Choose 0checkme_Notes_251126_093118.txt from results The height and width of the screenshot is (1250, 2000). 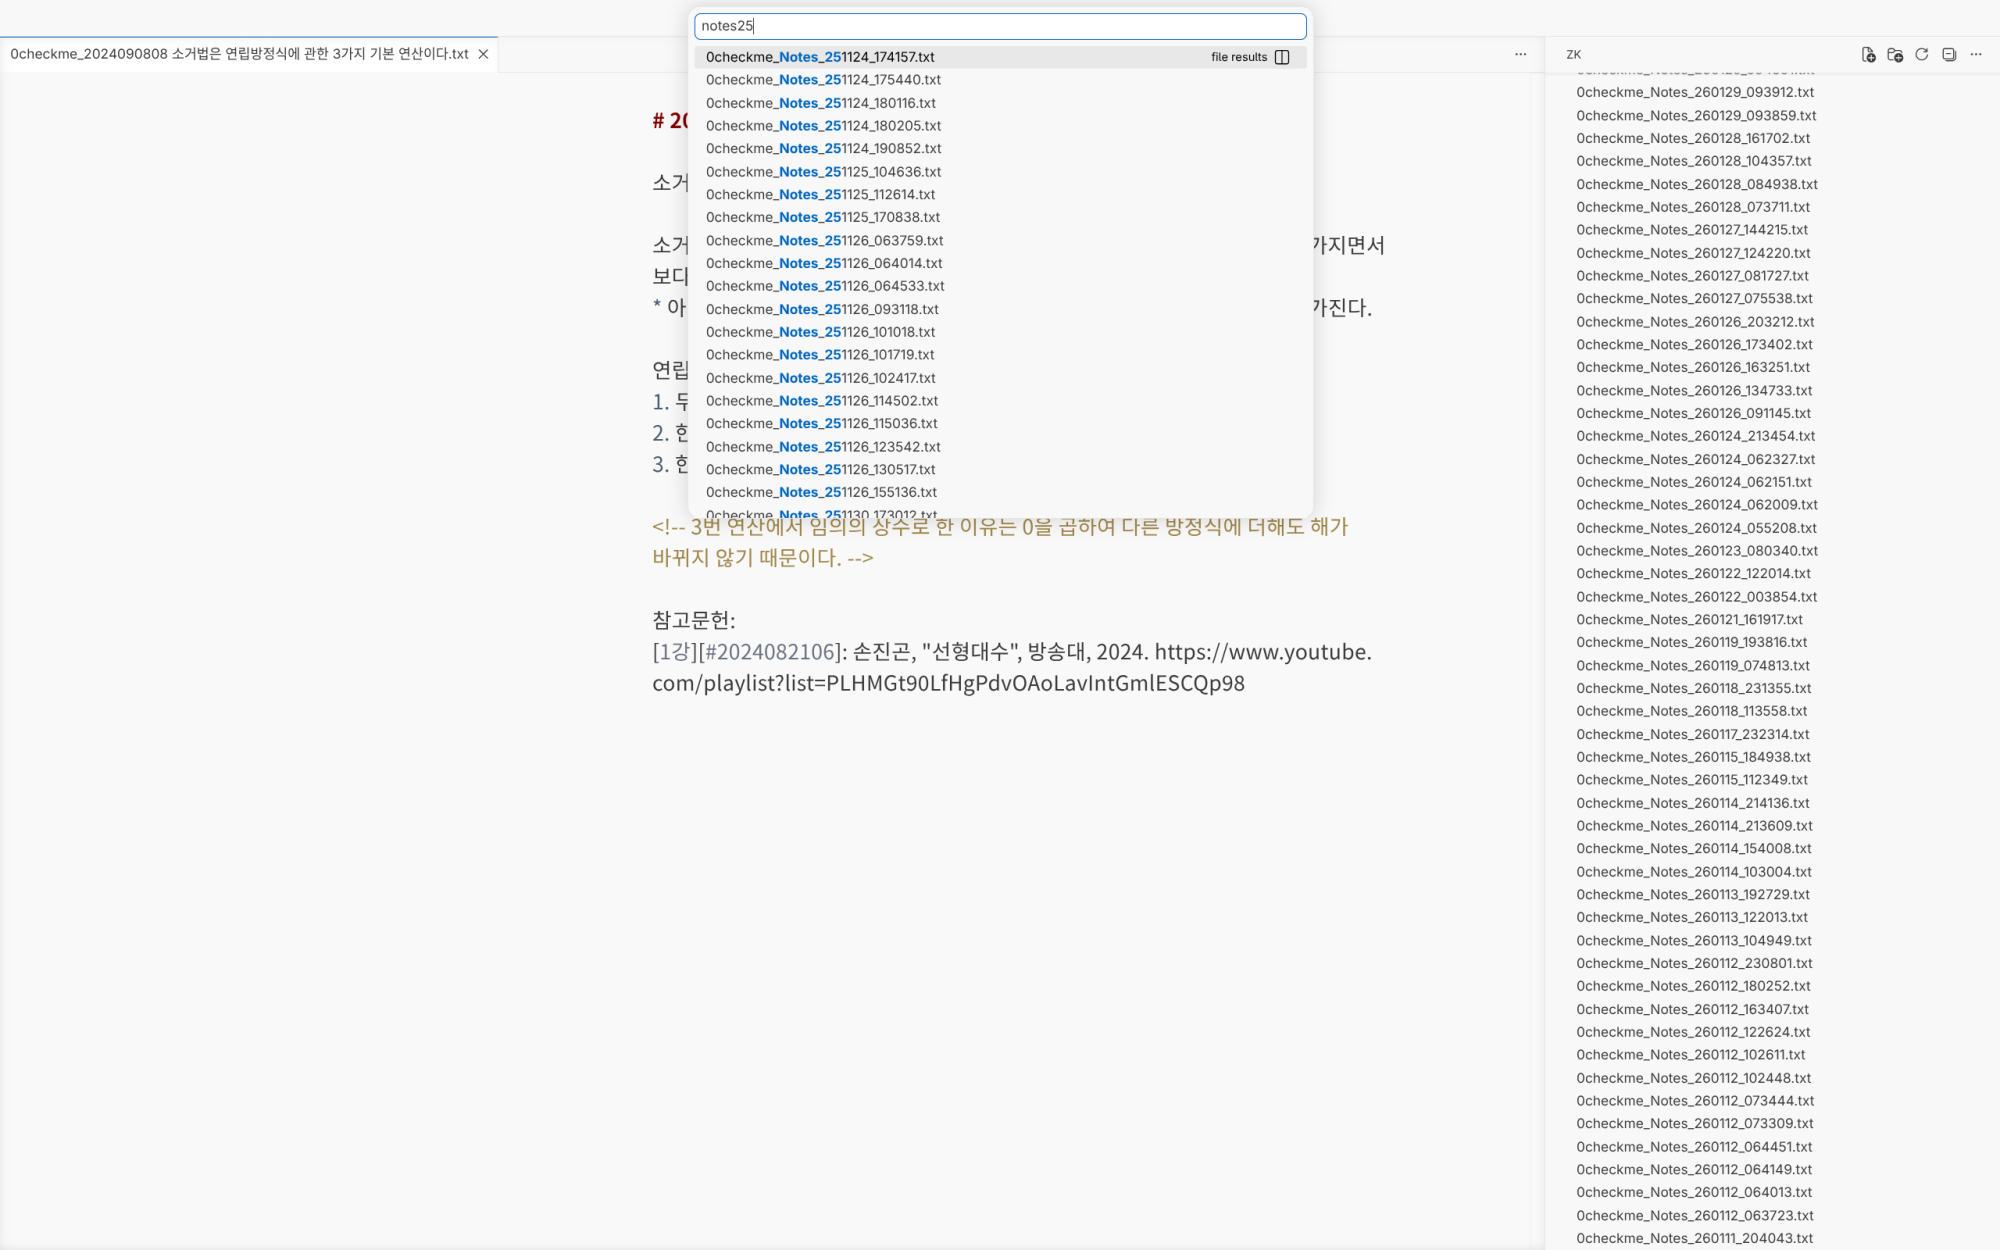coord(822,309)
